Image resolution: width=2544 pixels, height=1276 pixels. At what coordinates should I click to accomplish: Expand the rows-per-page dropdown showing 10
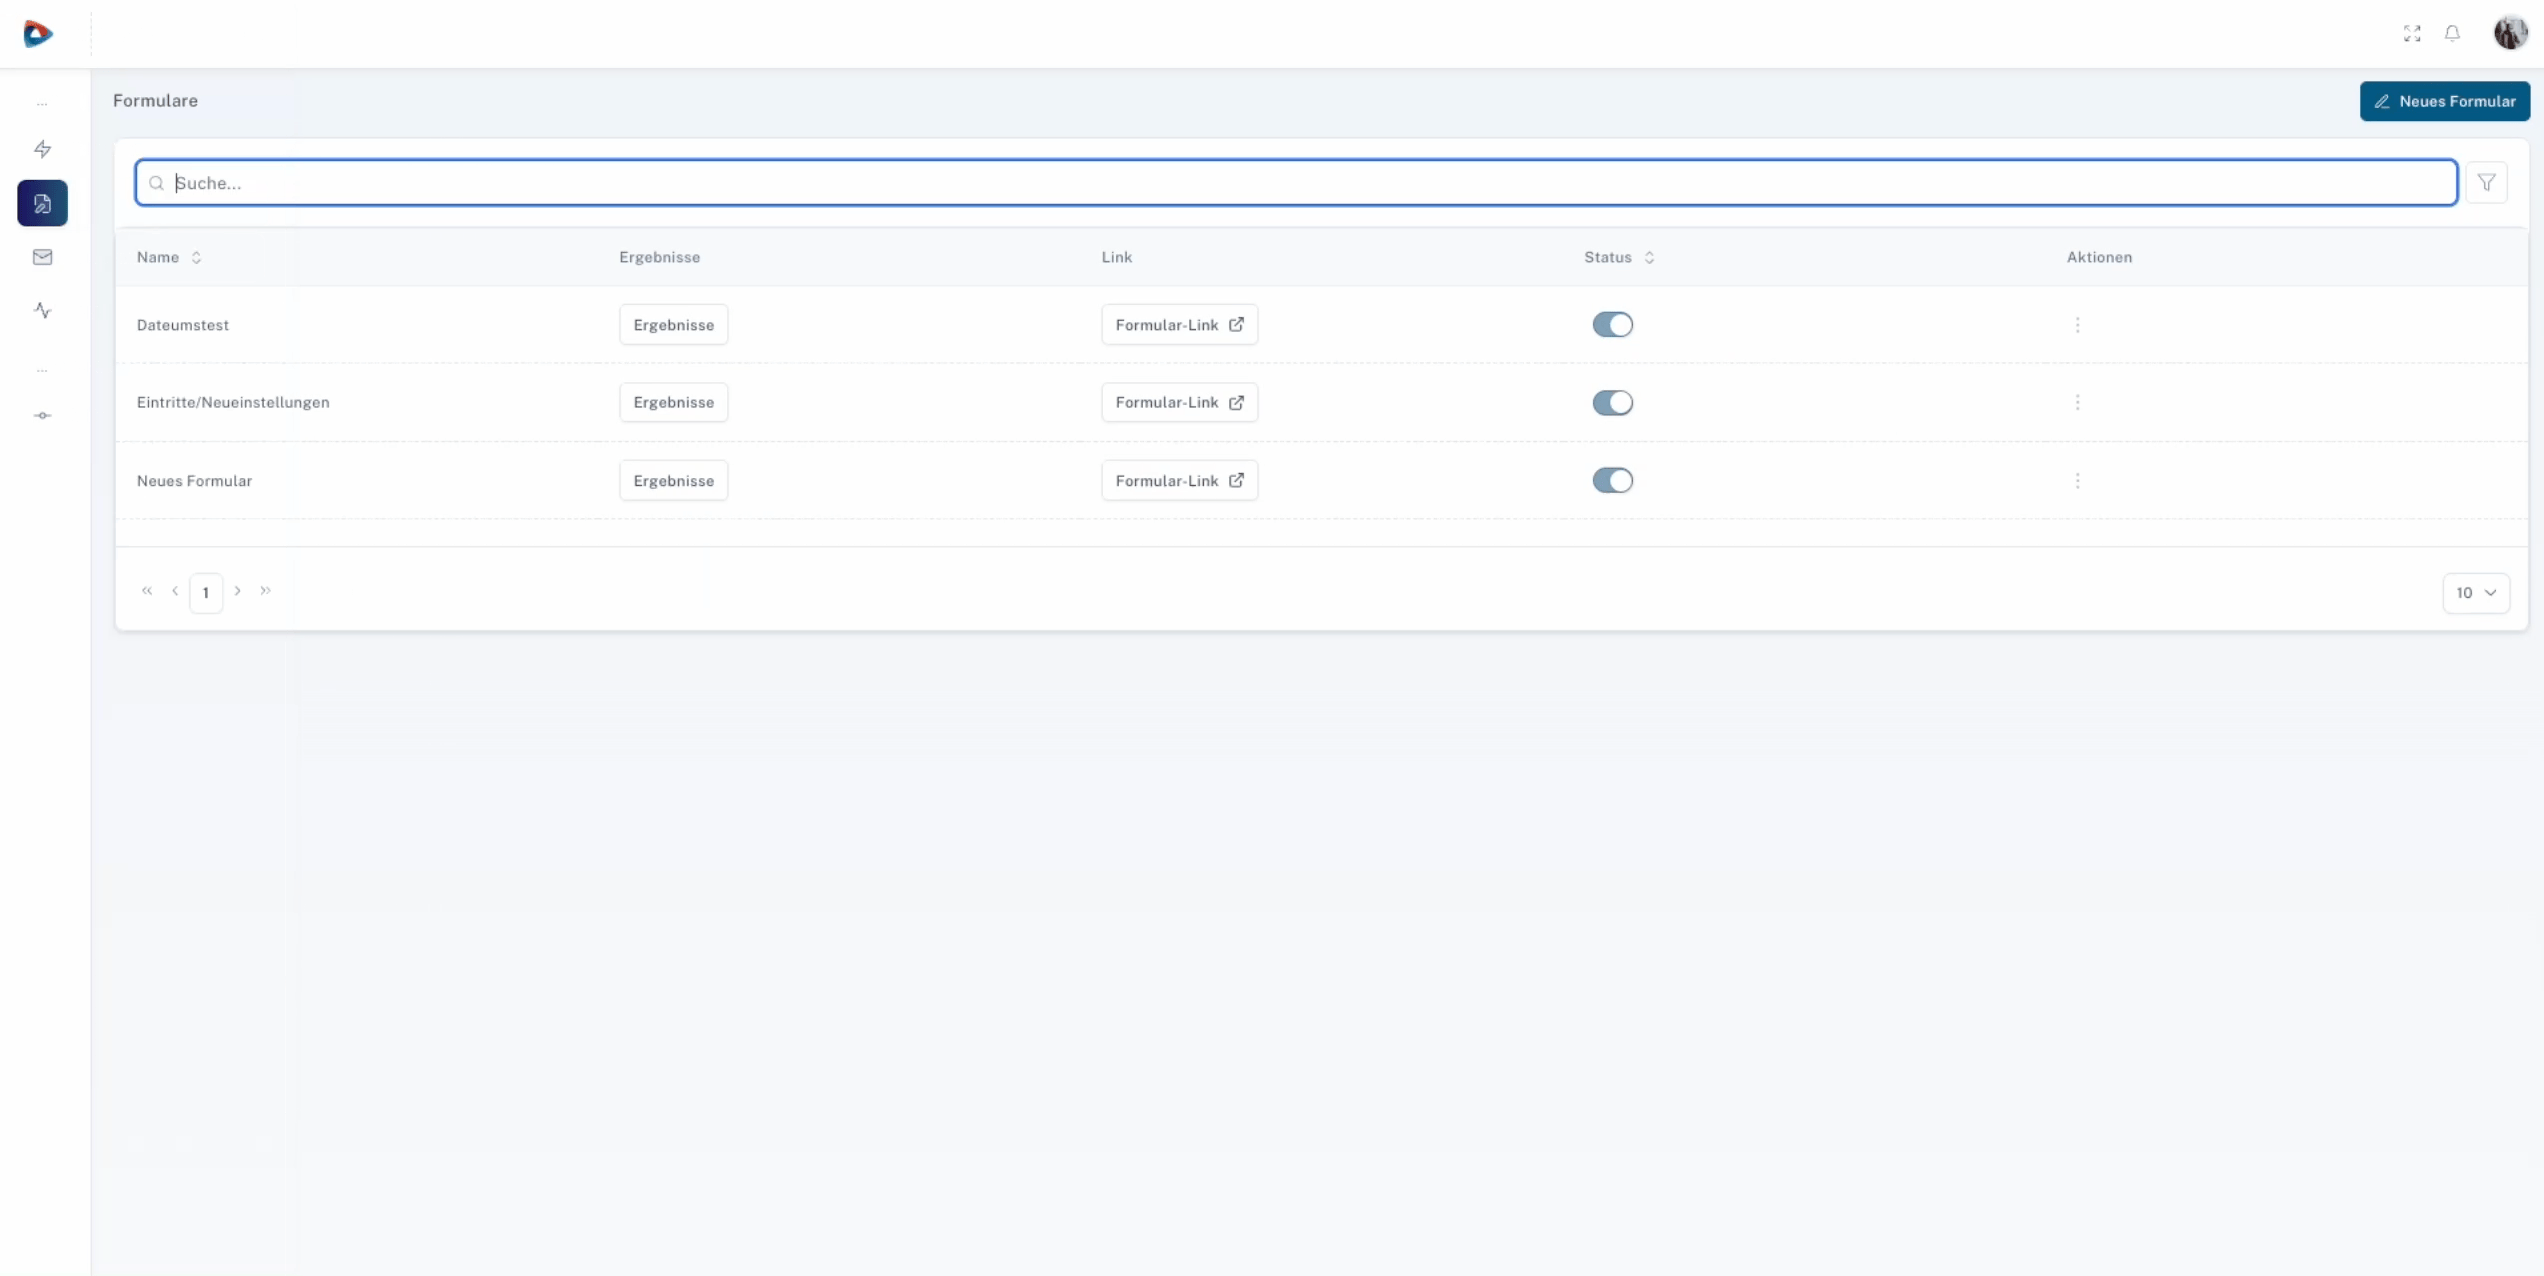click(x=2475, y=593)
